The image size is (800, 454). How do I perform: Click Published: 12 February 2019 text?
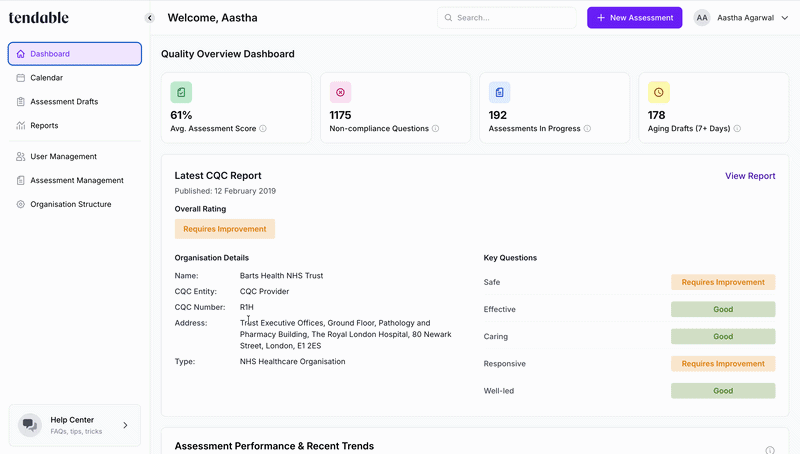[x=225, y=191]
